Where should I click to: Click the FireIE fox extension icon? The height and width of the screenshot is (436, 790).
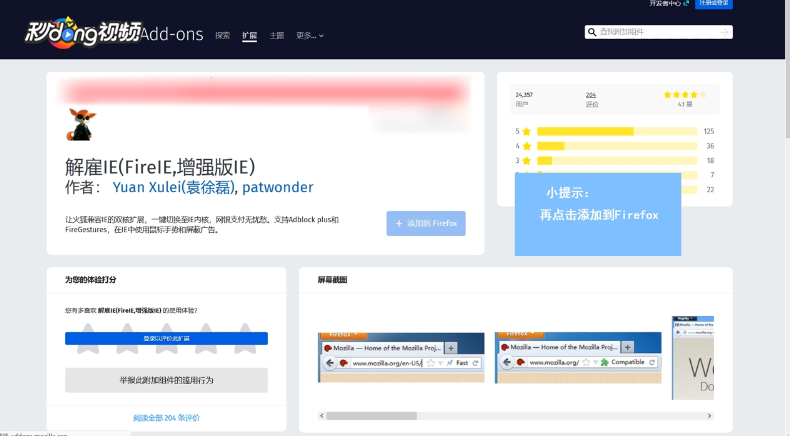[x=81, y=124]
